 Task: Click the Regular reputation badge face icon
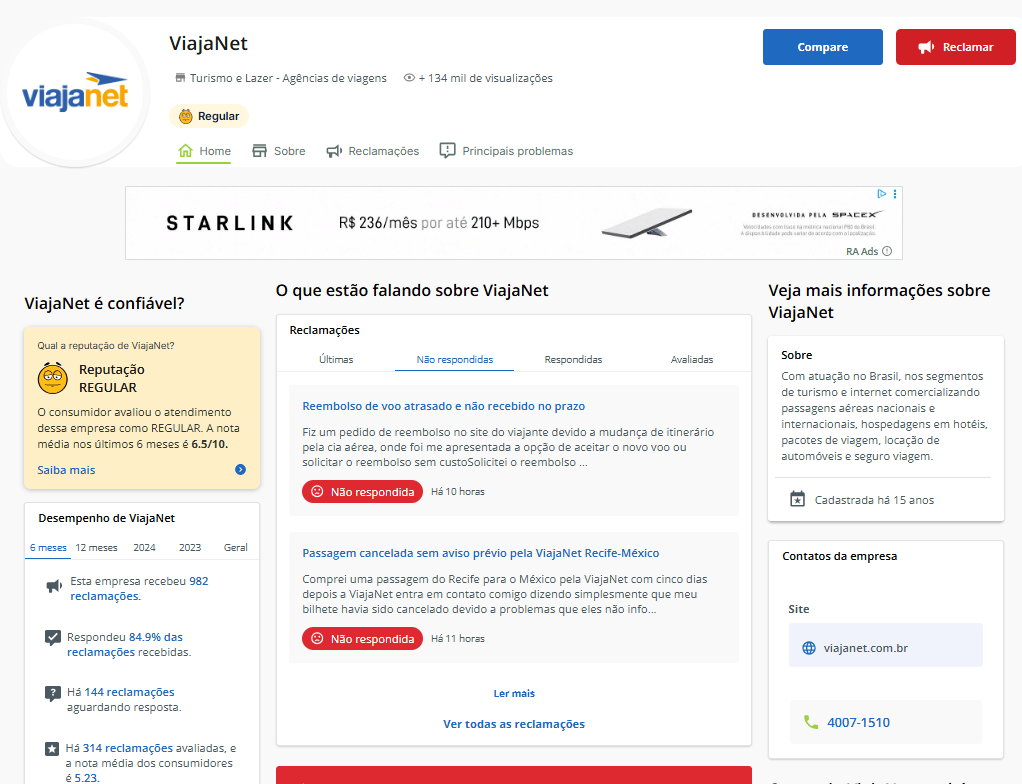[186, 116]
